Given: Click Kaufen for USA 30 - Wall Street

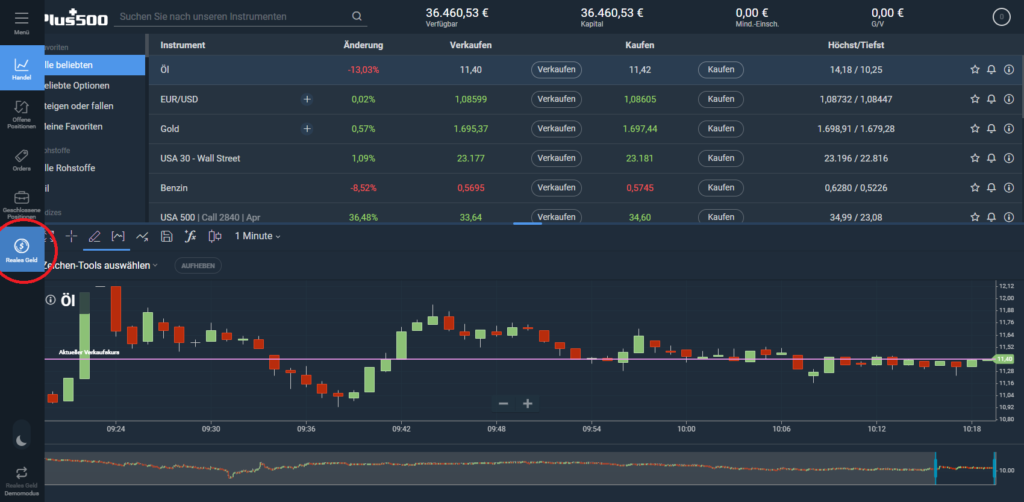Looking at the screenshot, I should coord(721,158).
